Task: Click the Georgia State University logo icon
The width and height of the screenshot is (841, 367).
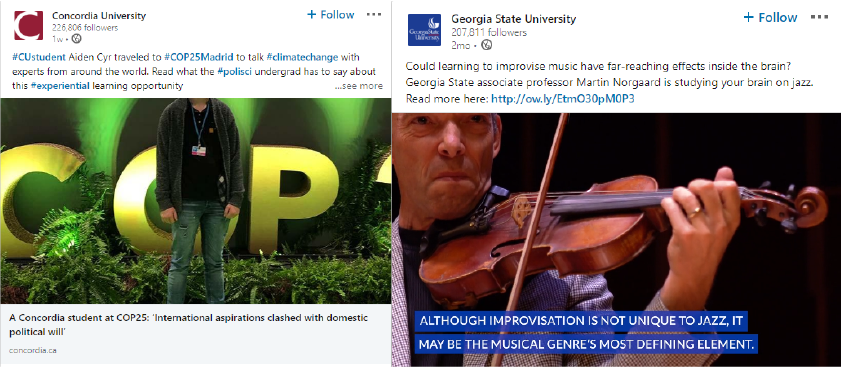Action: coord(424,30)
